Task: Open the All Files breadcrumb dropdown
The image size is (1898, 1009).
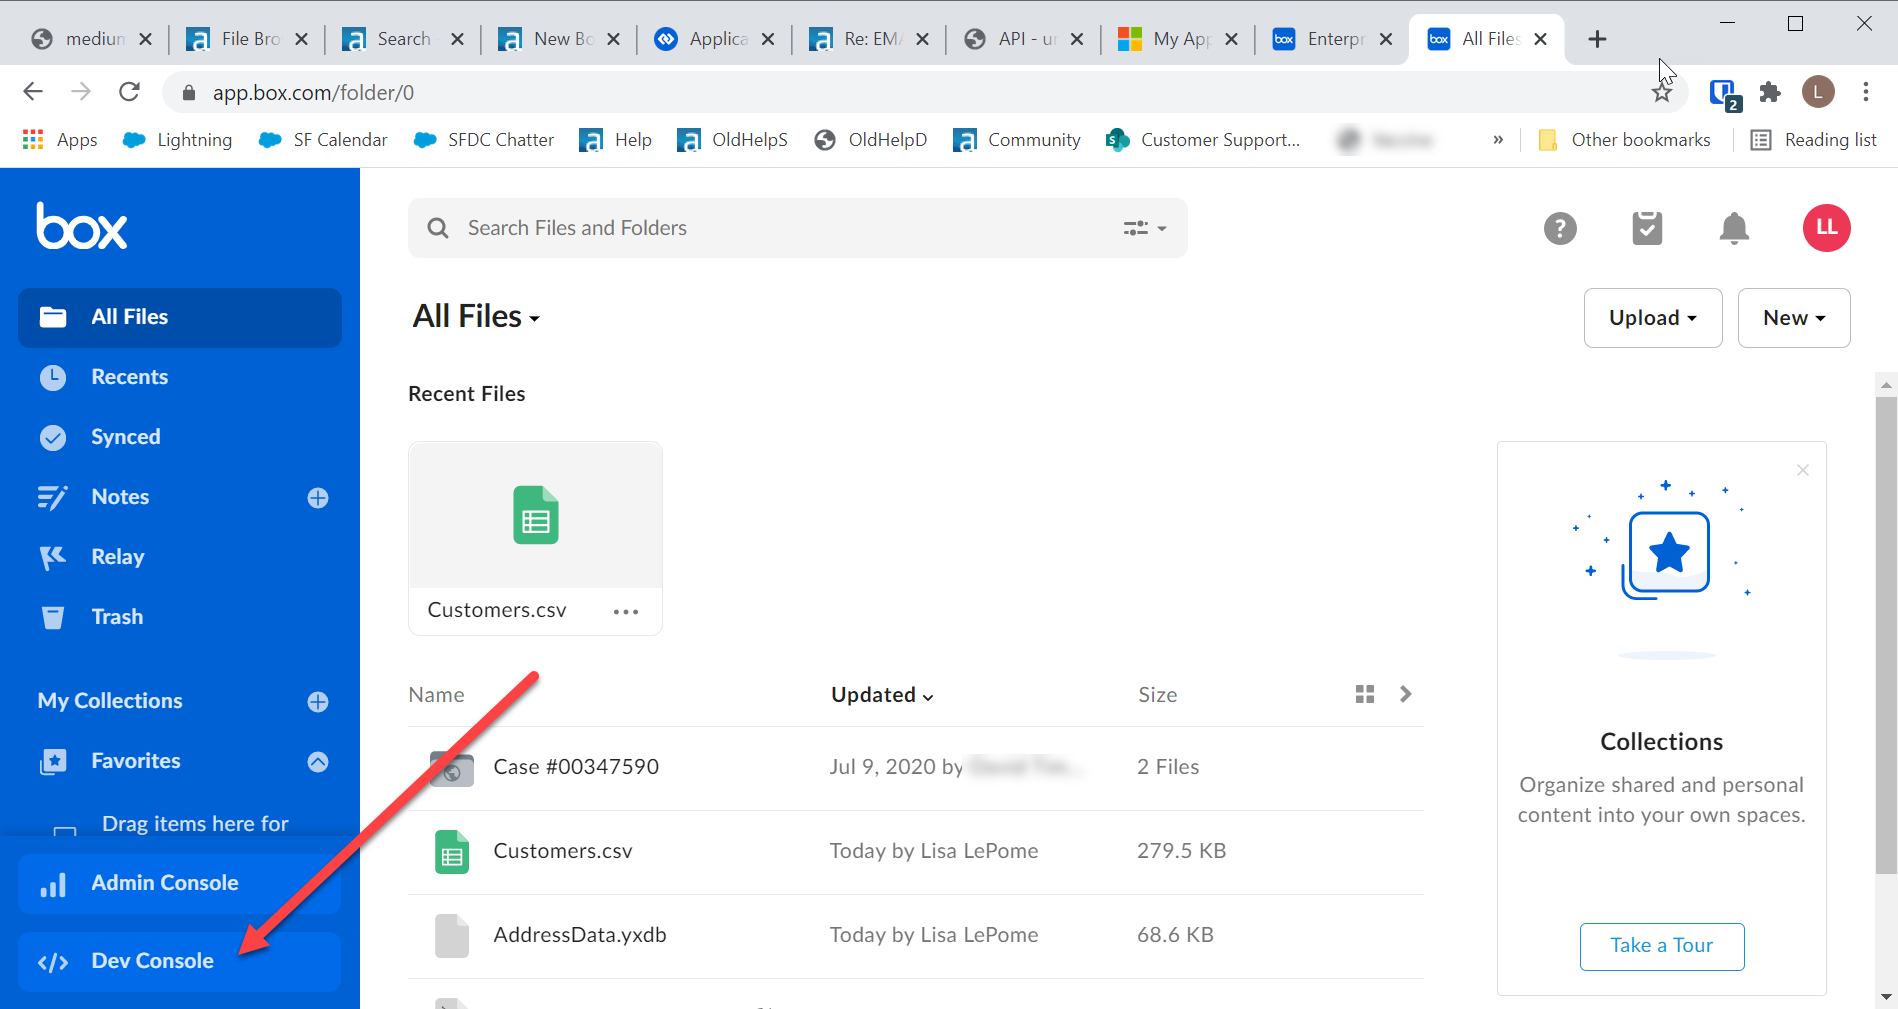Action: pos(477,316)
